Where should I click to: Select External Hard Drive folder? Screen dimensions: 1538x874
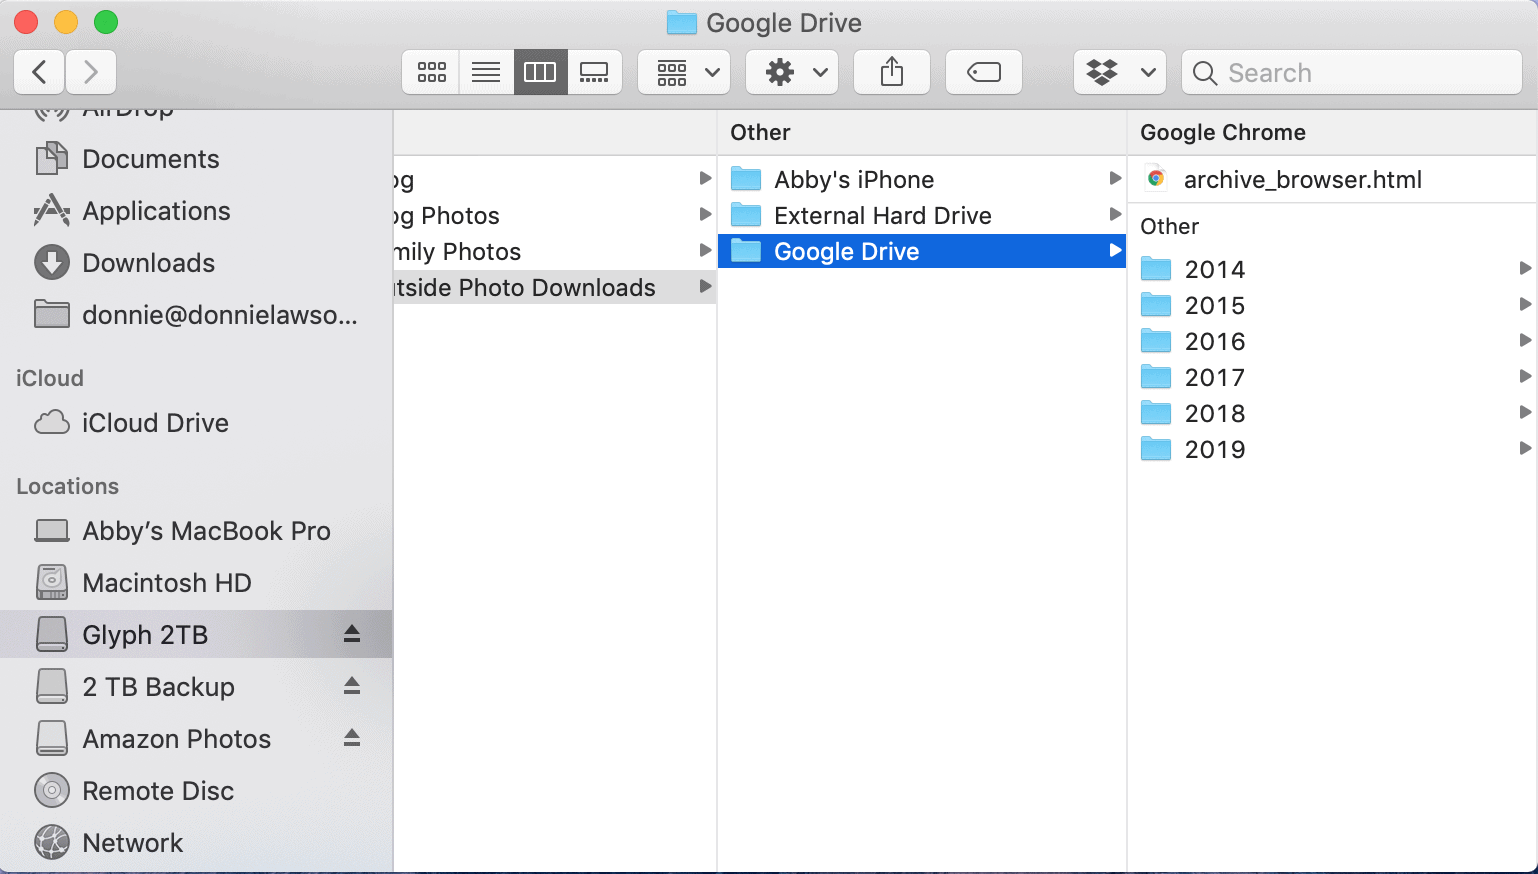(x=922, y=215)
